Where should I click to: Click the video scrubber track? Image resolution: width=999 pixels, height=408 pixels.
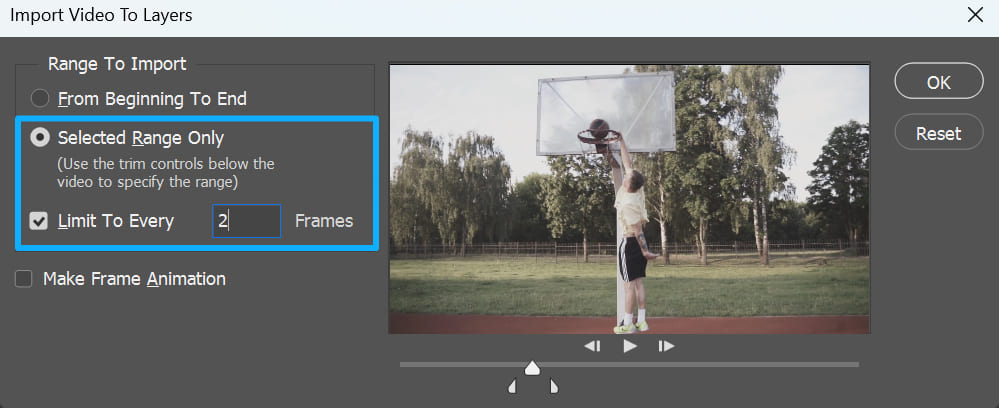tap(629, 365)
